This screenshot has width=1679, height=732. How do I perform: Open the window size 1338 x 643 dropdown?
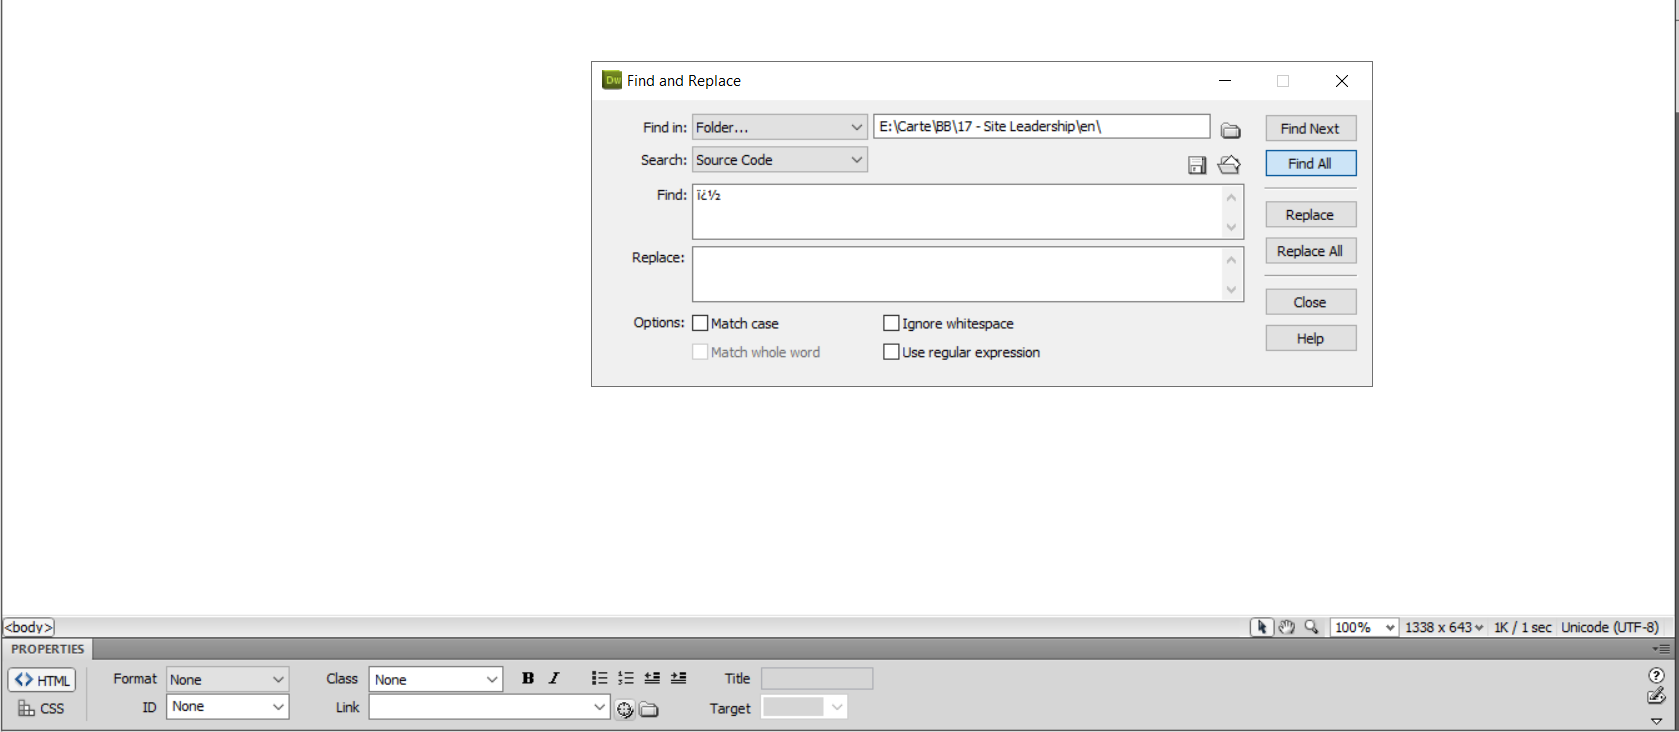point(1444,627)
